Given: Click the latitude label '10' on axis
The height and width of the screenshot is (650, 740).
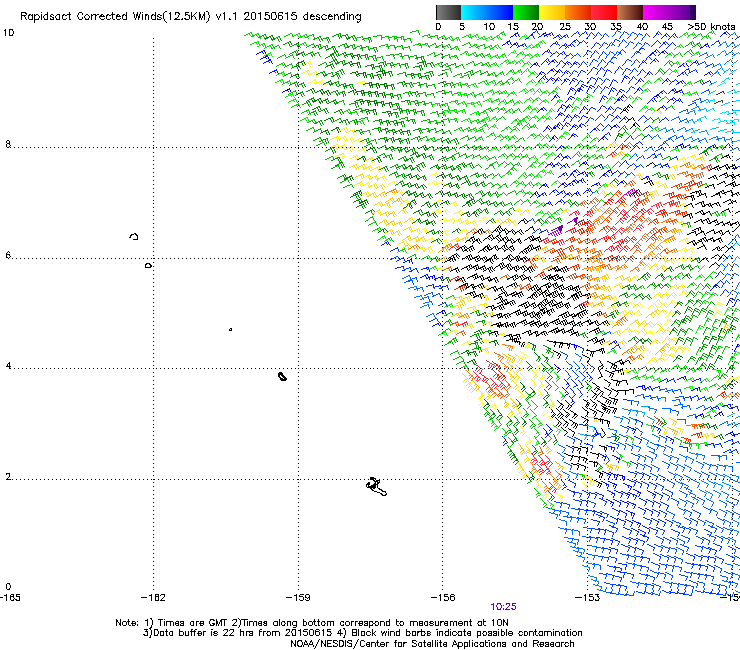Looking at the screenshot, I should pyautogui.click(x=8, y=33).
